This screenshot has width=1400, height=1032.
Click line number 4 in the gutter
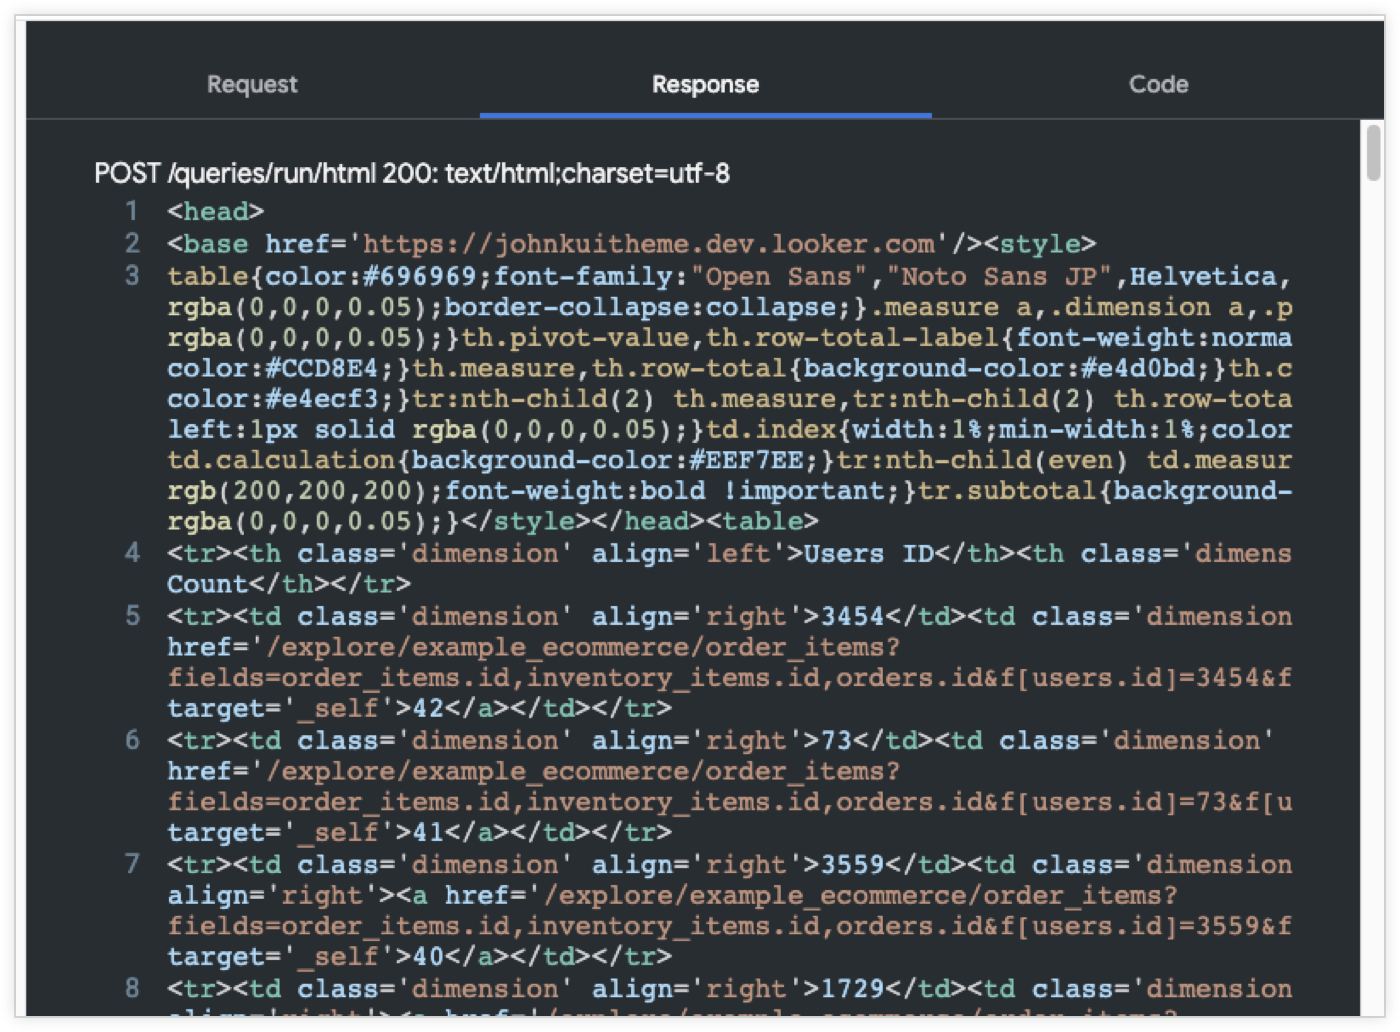pyautogui.click(x=132, y=553)
